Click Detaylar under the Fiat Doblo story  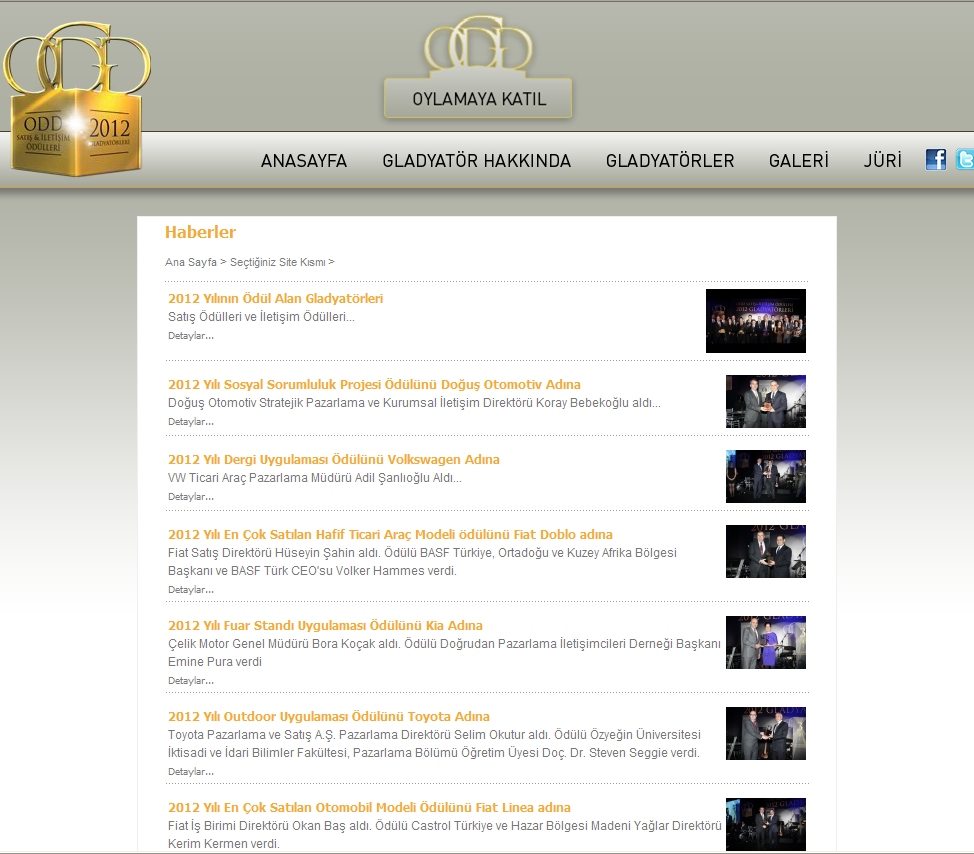coord(191,589)
